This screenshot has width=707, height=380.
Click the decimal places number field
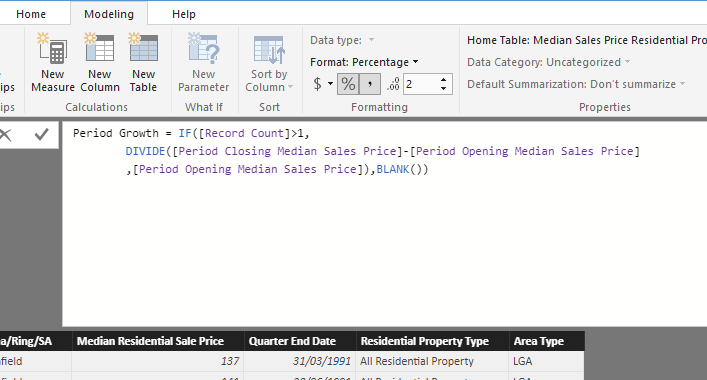tap(422, 84)
